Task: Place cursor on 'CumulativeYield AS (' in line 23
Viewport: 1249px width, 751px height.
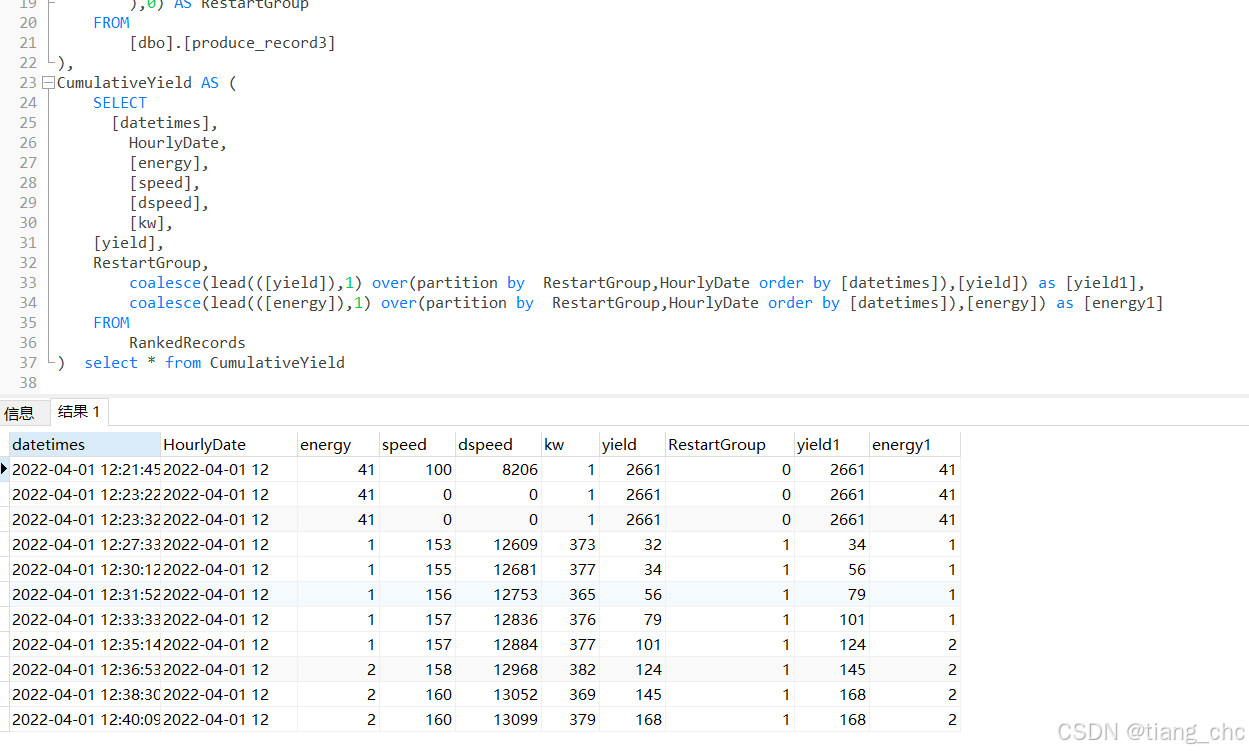Action: click(147, 83)
